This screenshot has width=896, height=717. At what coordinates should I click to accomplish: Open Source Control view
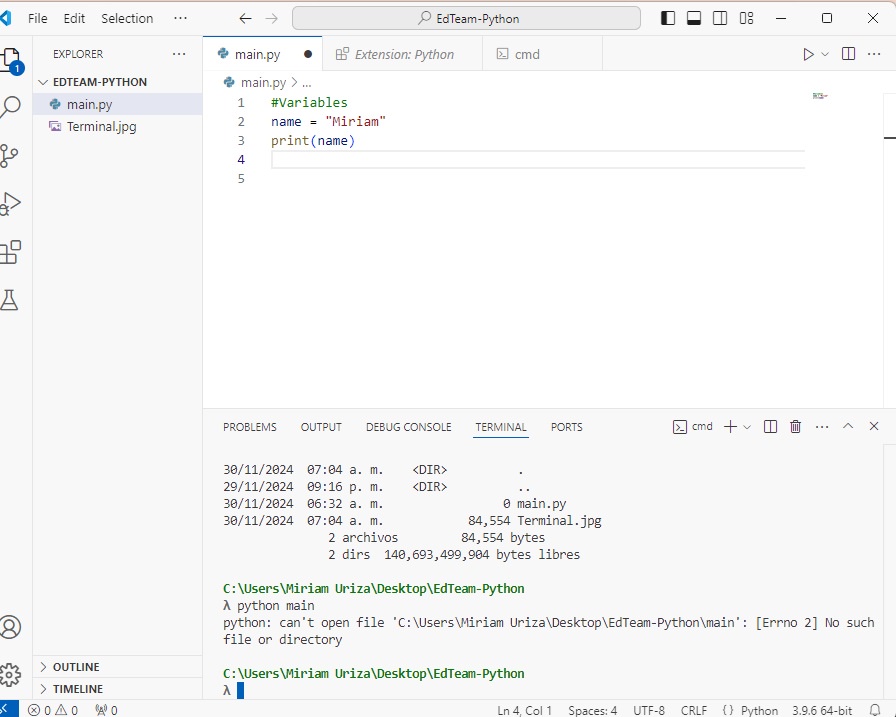click(10, 155)
